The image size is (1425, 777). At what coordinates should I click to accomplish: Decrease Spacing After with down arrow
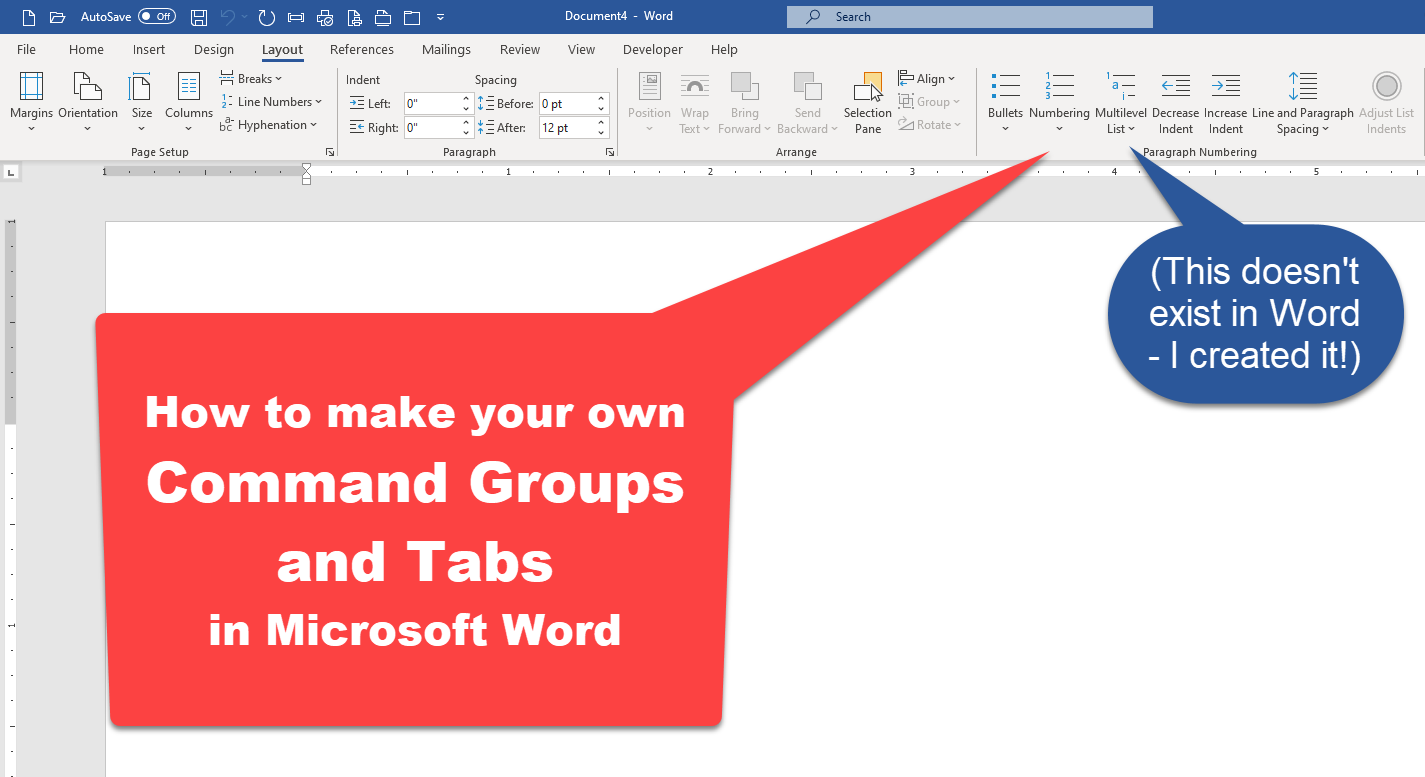(602, 133)
